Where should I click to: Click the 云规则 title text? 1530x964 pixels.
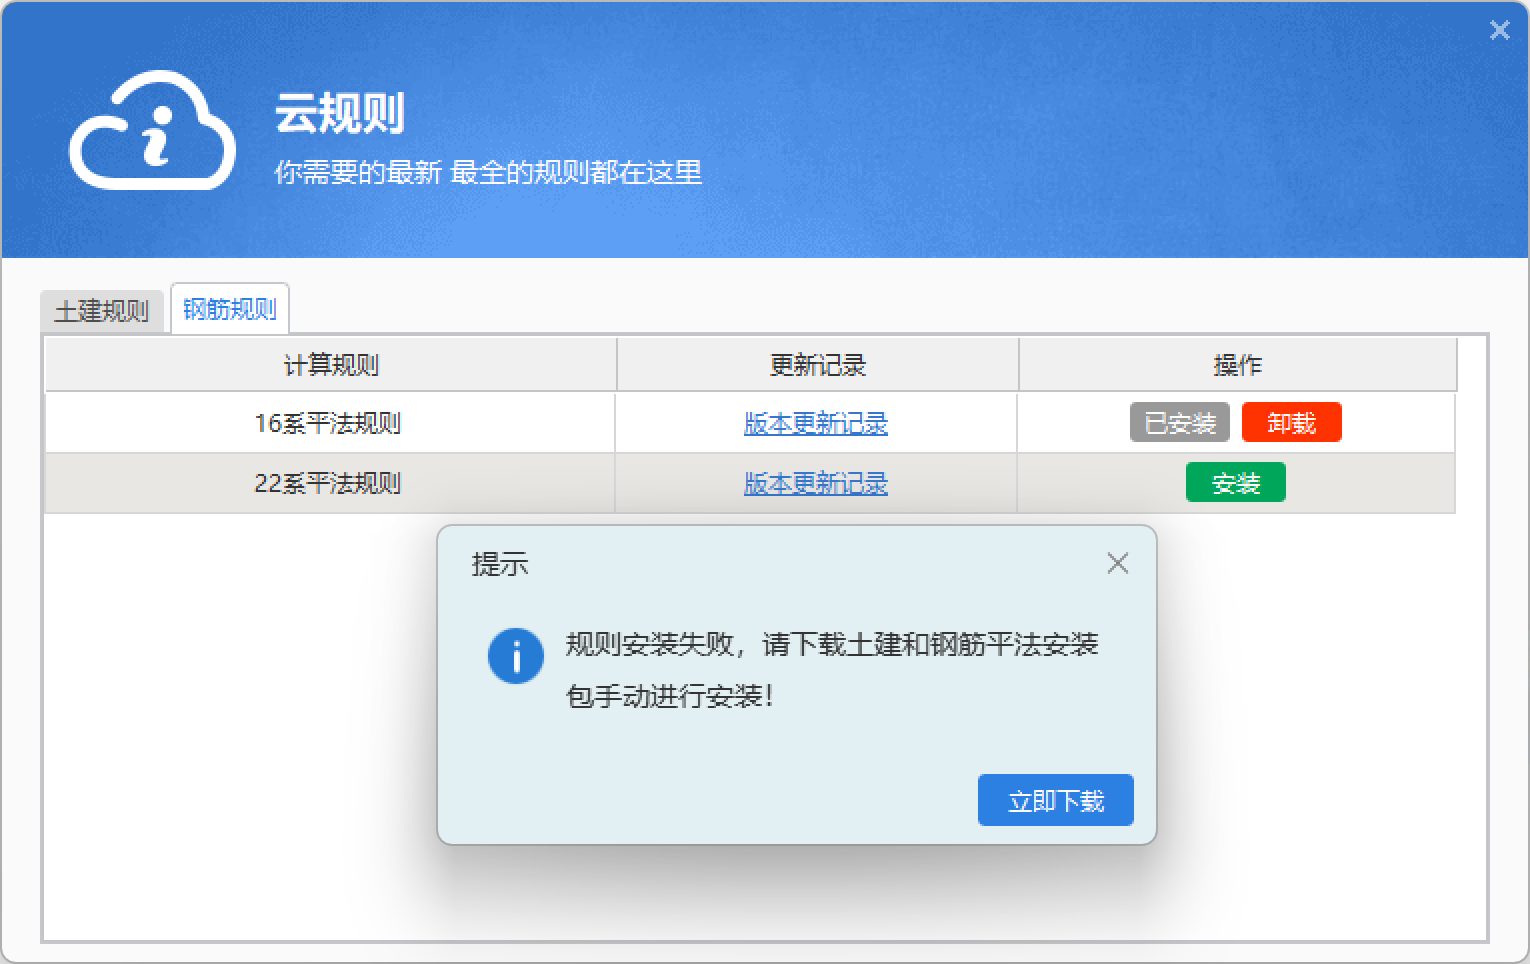(x=340, y=113)
